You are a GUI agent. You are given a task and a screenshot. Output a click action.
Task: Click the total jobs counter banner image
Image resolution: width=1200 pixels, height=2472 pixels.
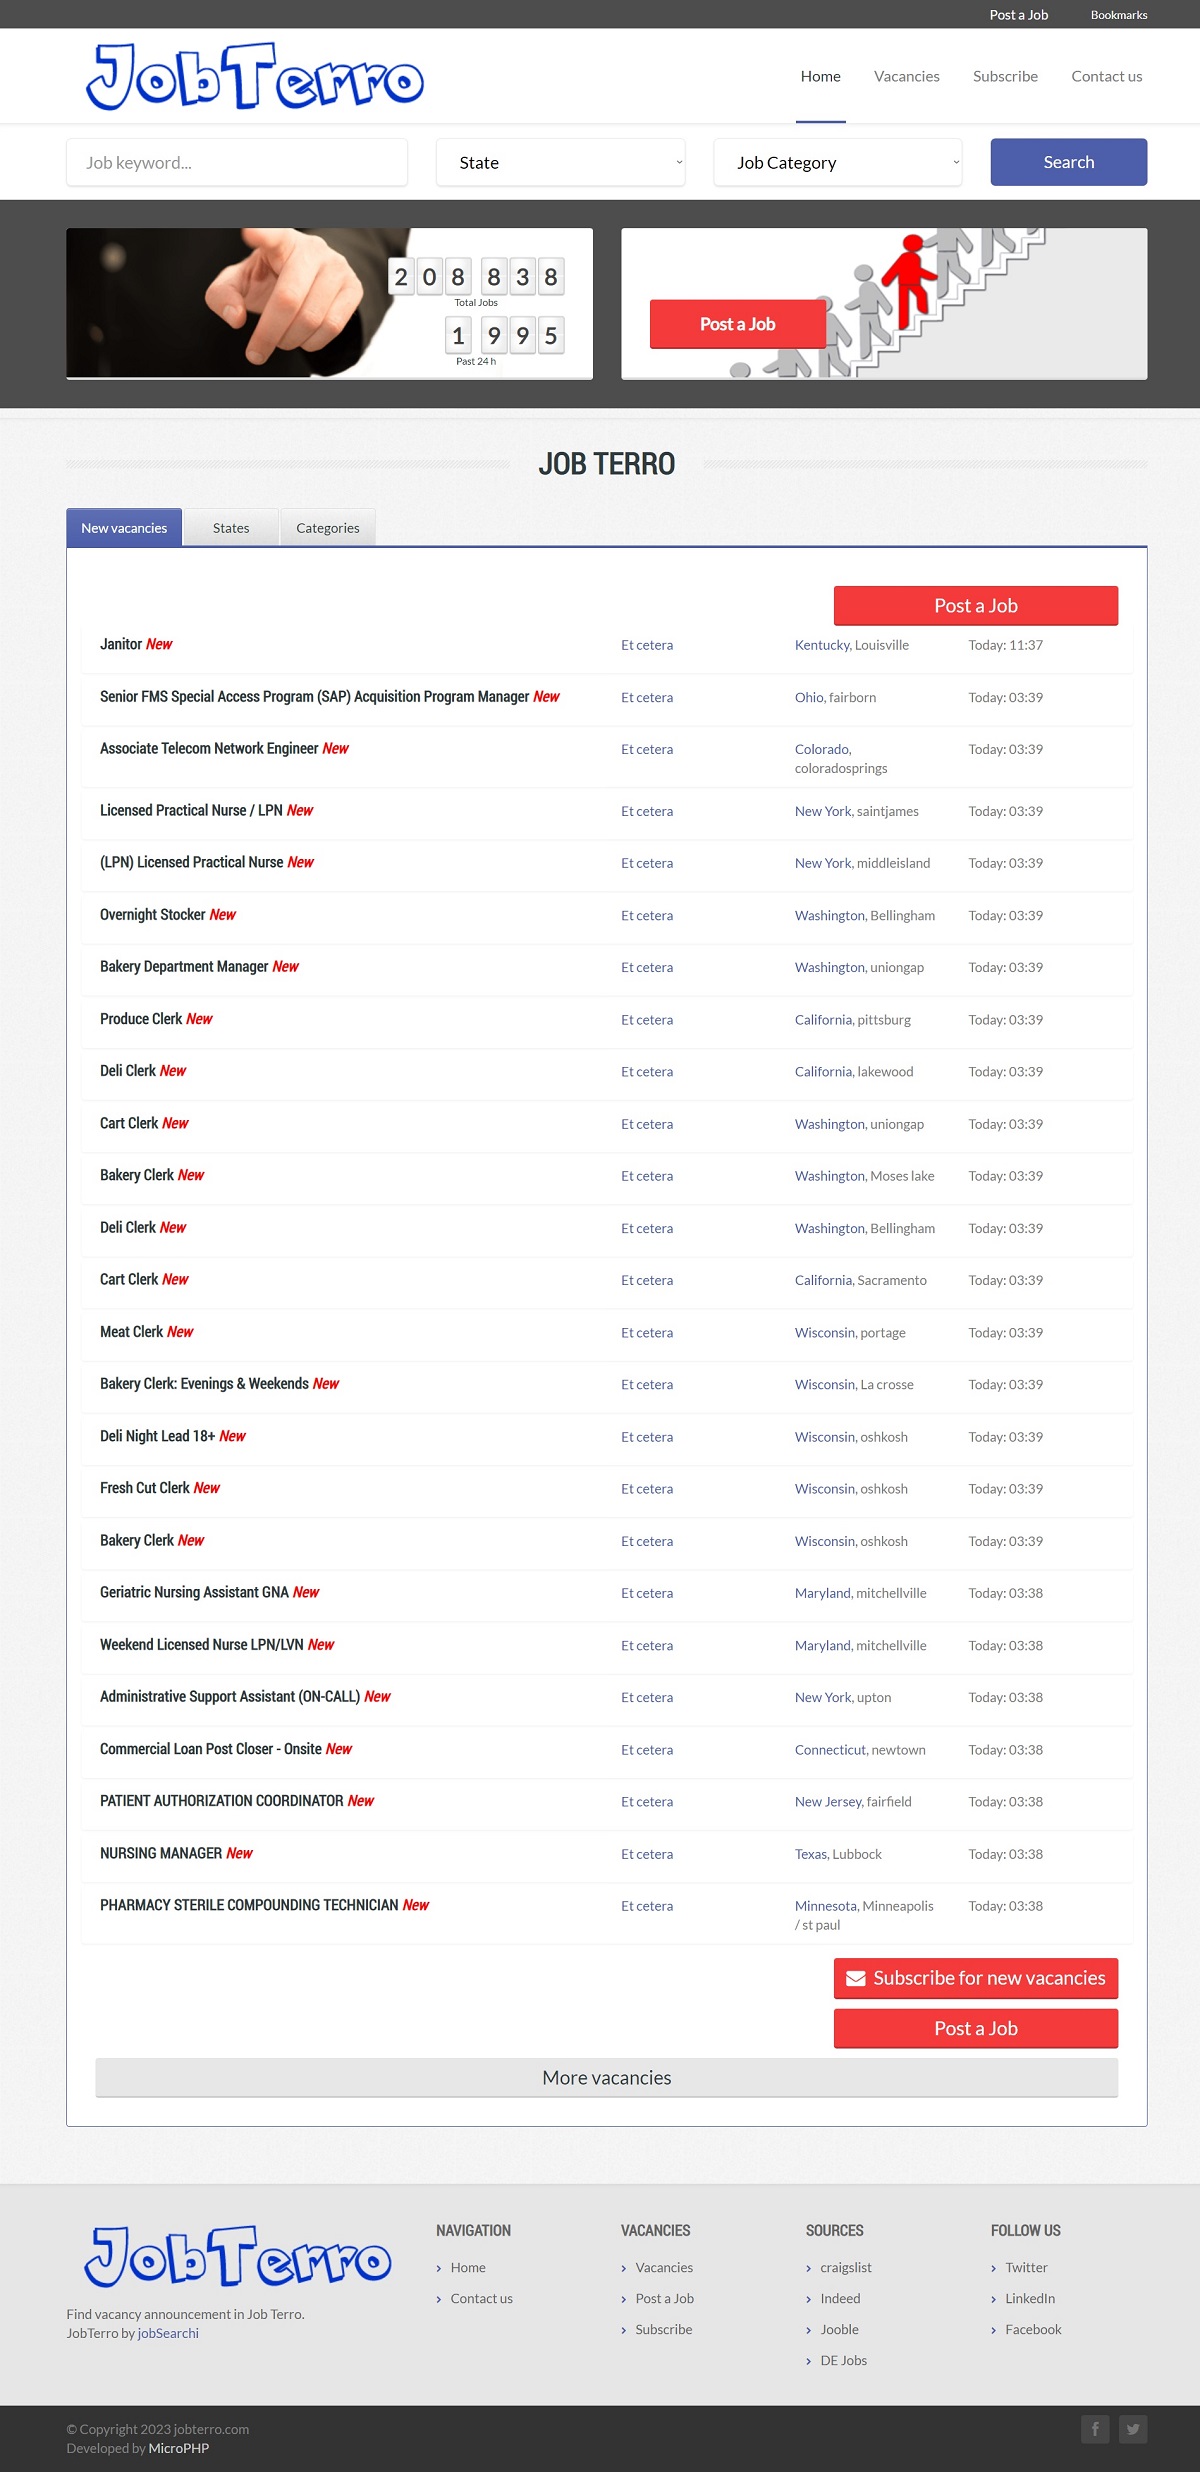[x=329, y=303]
